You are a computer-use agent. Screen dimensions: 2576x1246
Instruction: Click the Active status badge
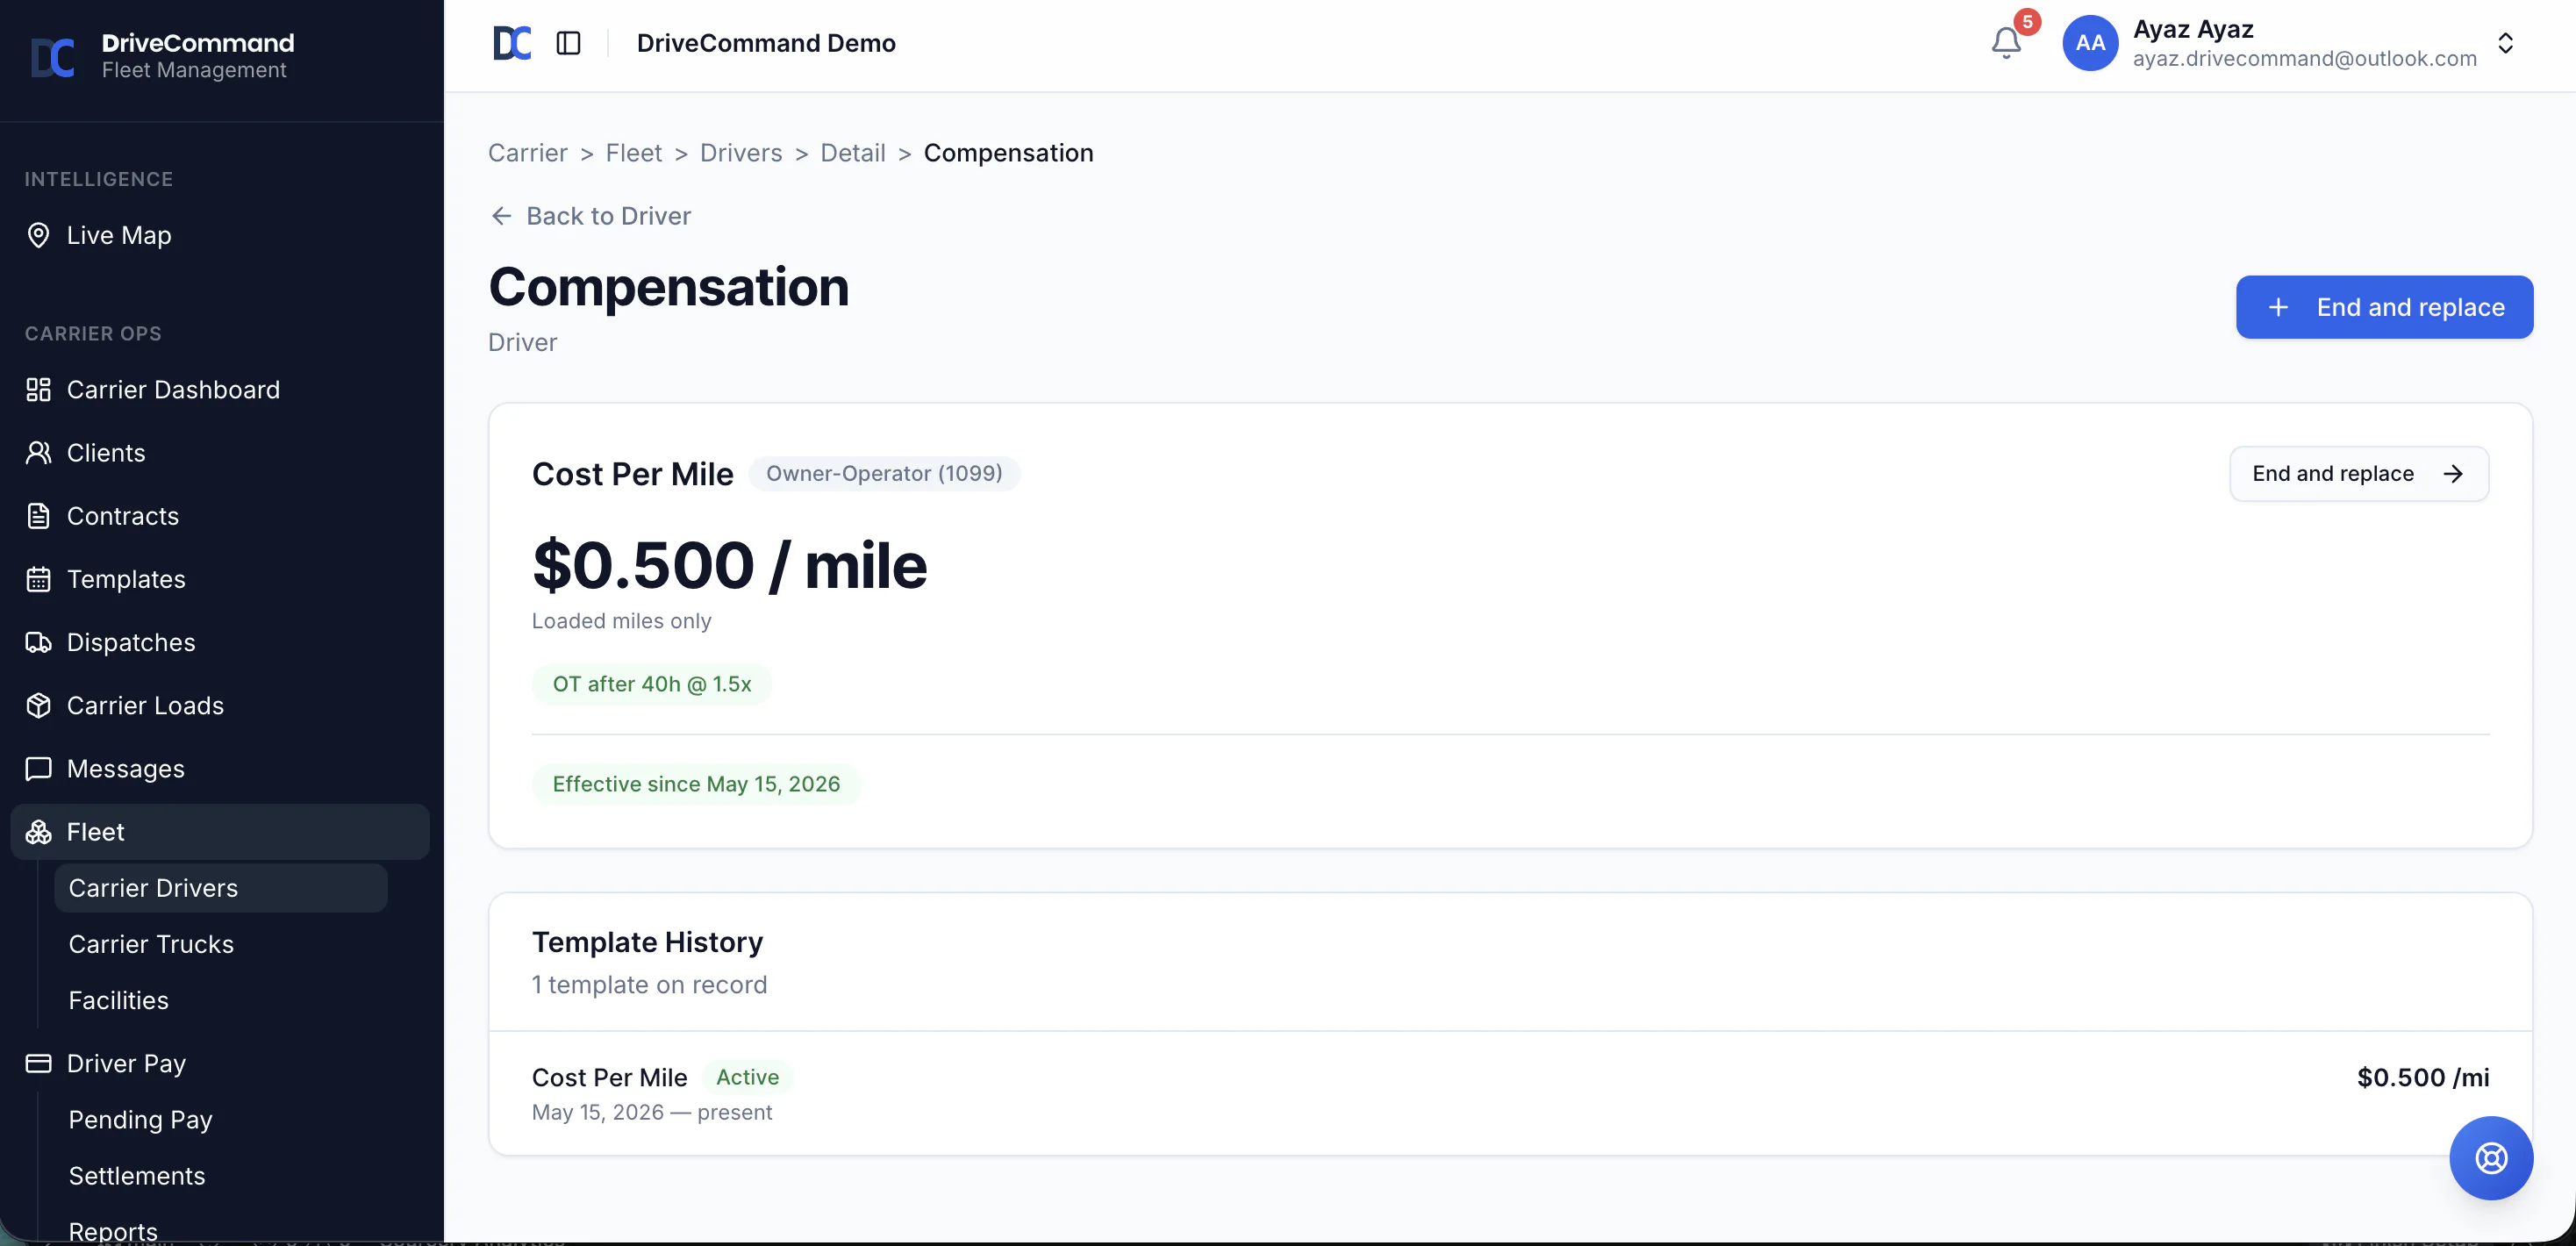pos(747,1077)
